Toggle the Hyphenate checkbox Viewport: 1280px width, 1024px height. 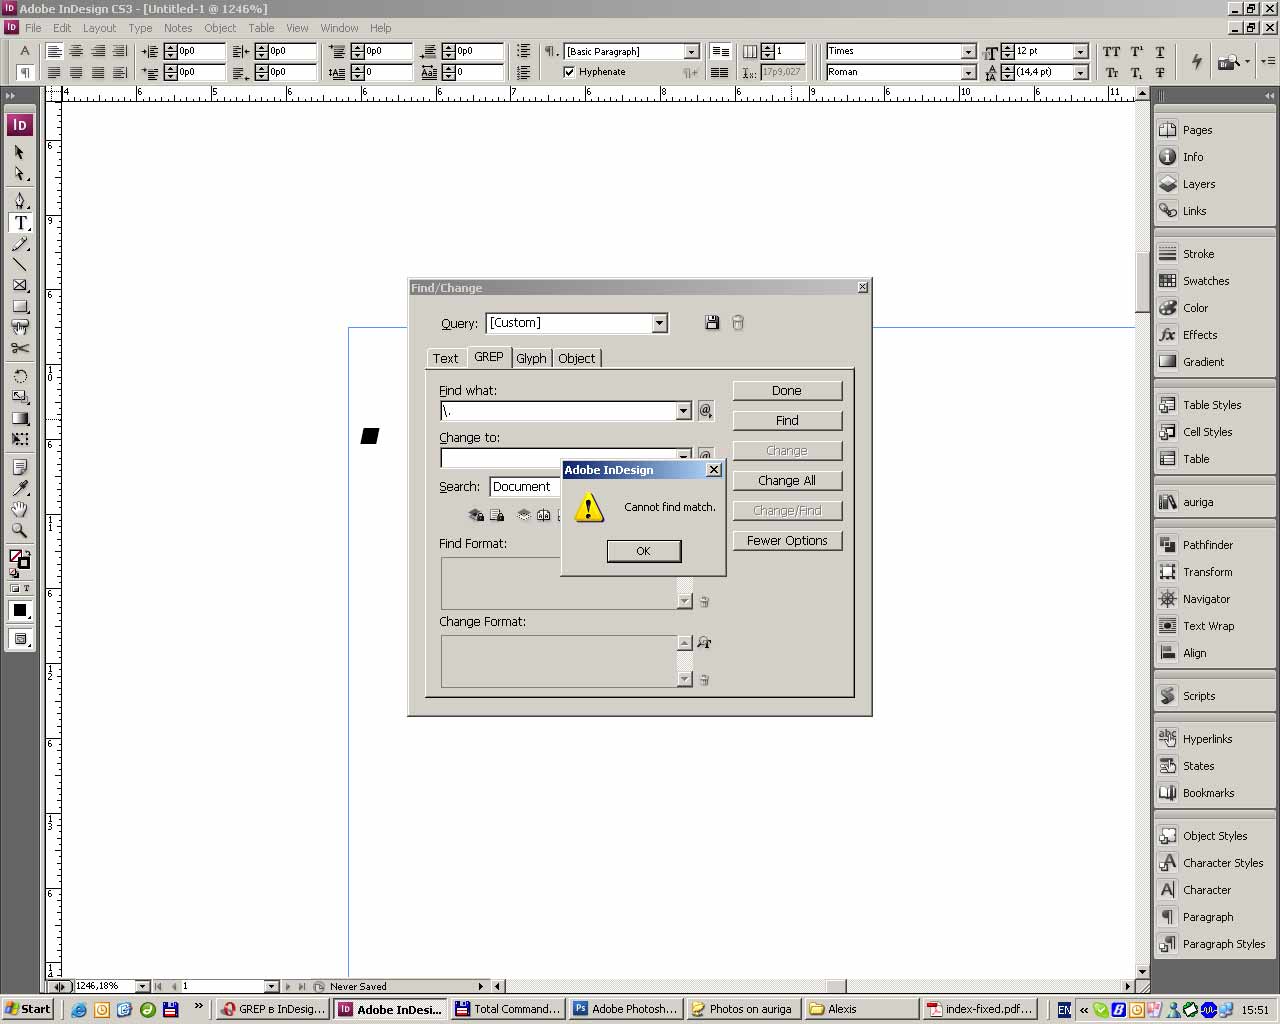(x=569, y=72)
